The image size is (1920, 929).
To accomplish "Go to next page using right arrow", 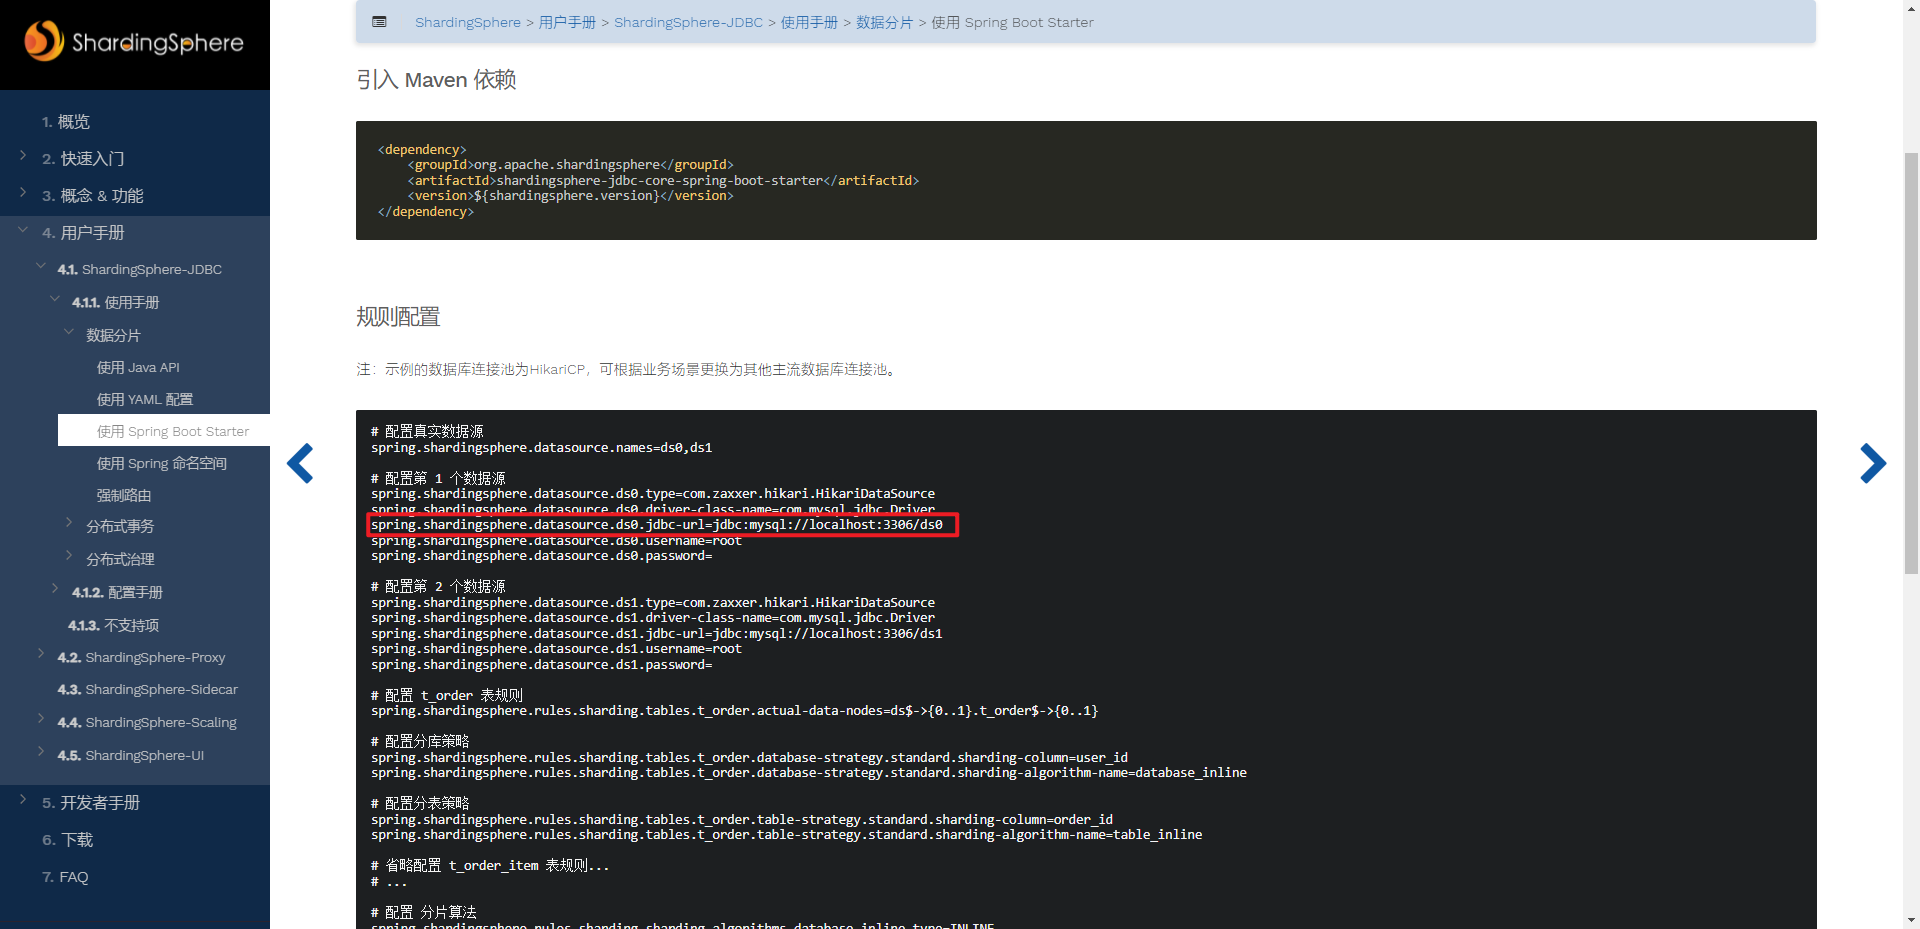I will pyautogui.click(x=1873, y=463).
